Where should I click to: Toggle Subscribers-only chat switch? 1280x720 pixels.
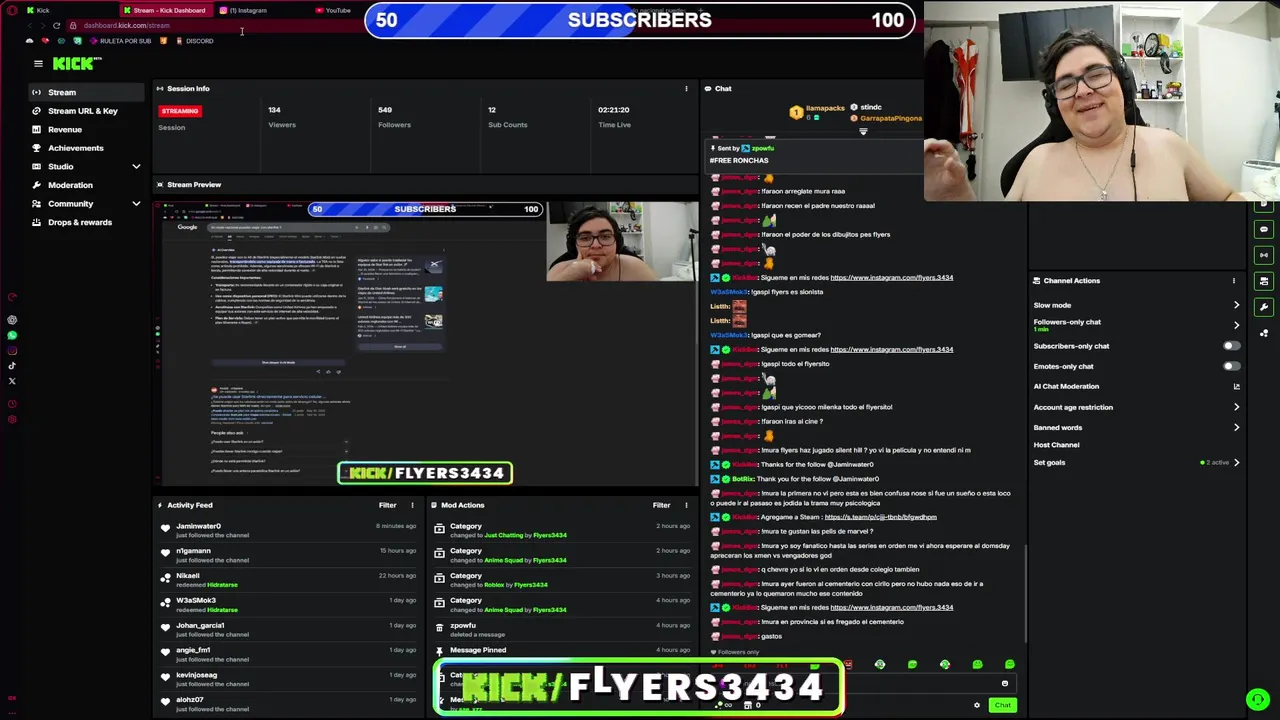(1231, 346)
